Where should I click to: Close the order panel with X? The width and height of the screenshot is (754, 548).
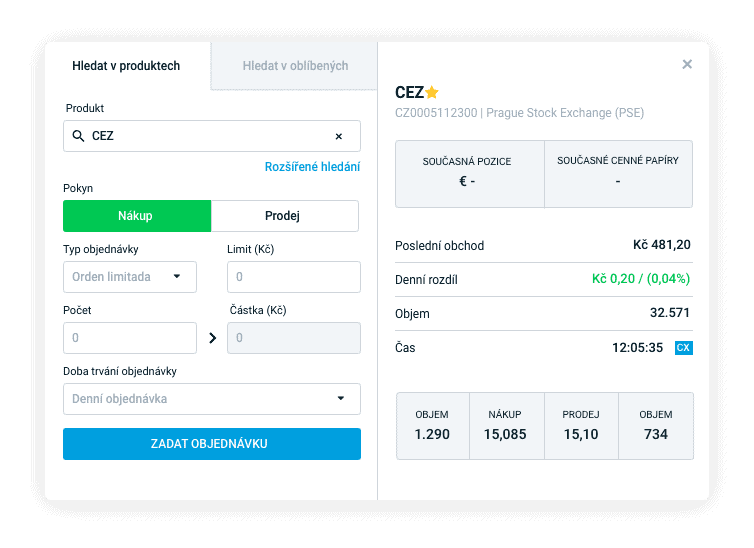point(687,64)
